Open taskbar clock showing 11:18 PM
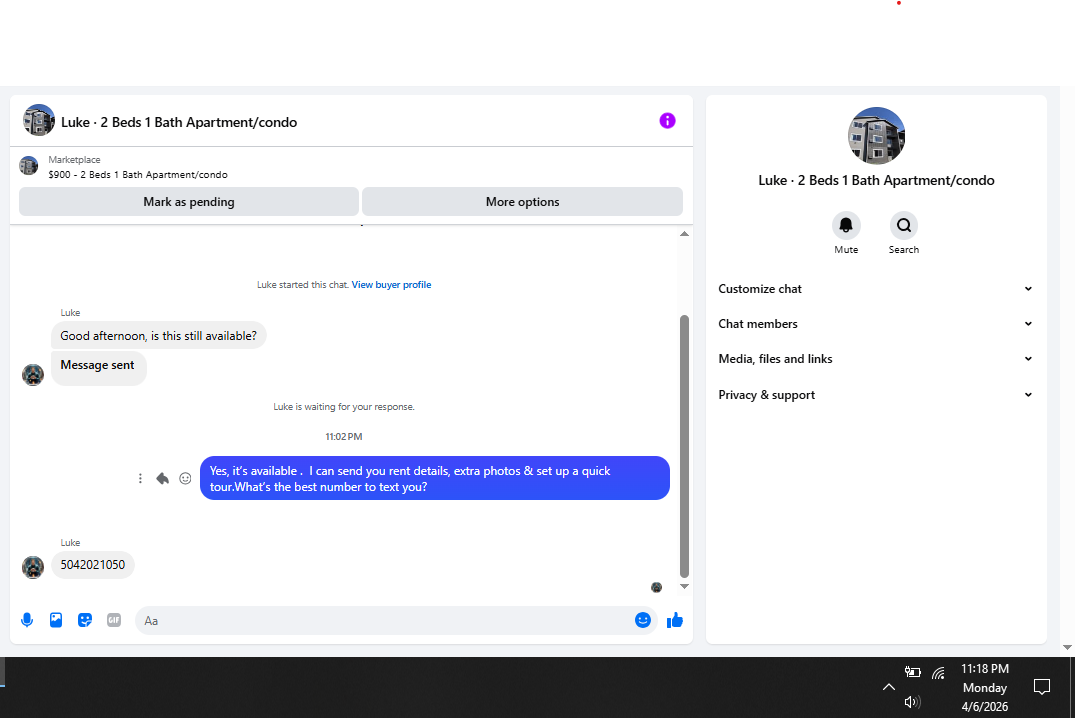Viewport: 1075px width, 718px height. pyautogui.click(x=985, y=688)
